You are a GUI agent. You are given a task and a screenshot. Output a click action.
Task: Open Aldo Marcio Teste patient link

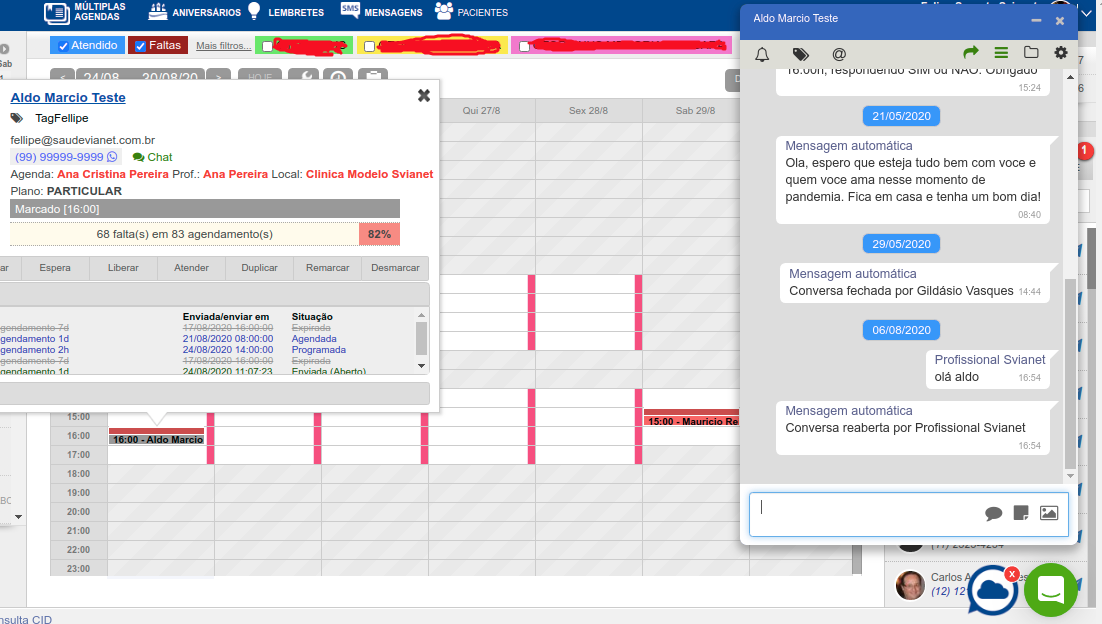coord(68,98)
